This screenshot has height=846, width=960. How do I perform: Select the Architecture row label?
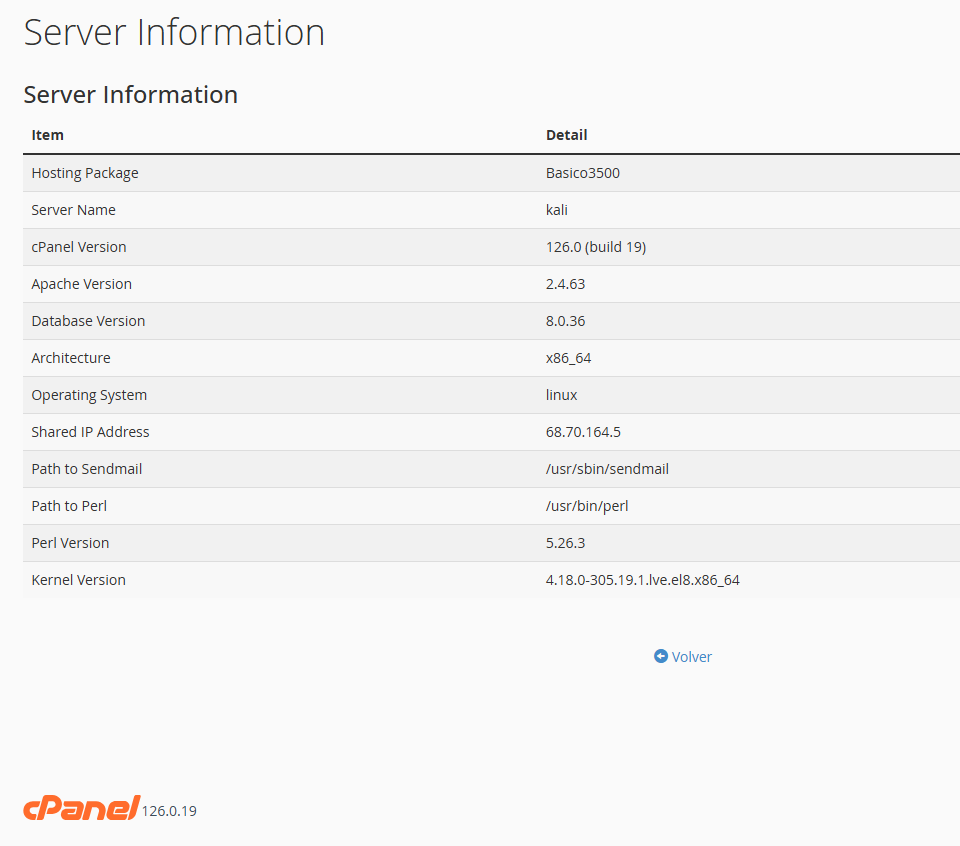71,358
